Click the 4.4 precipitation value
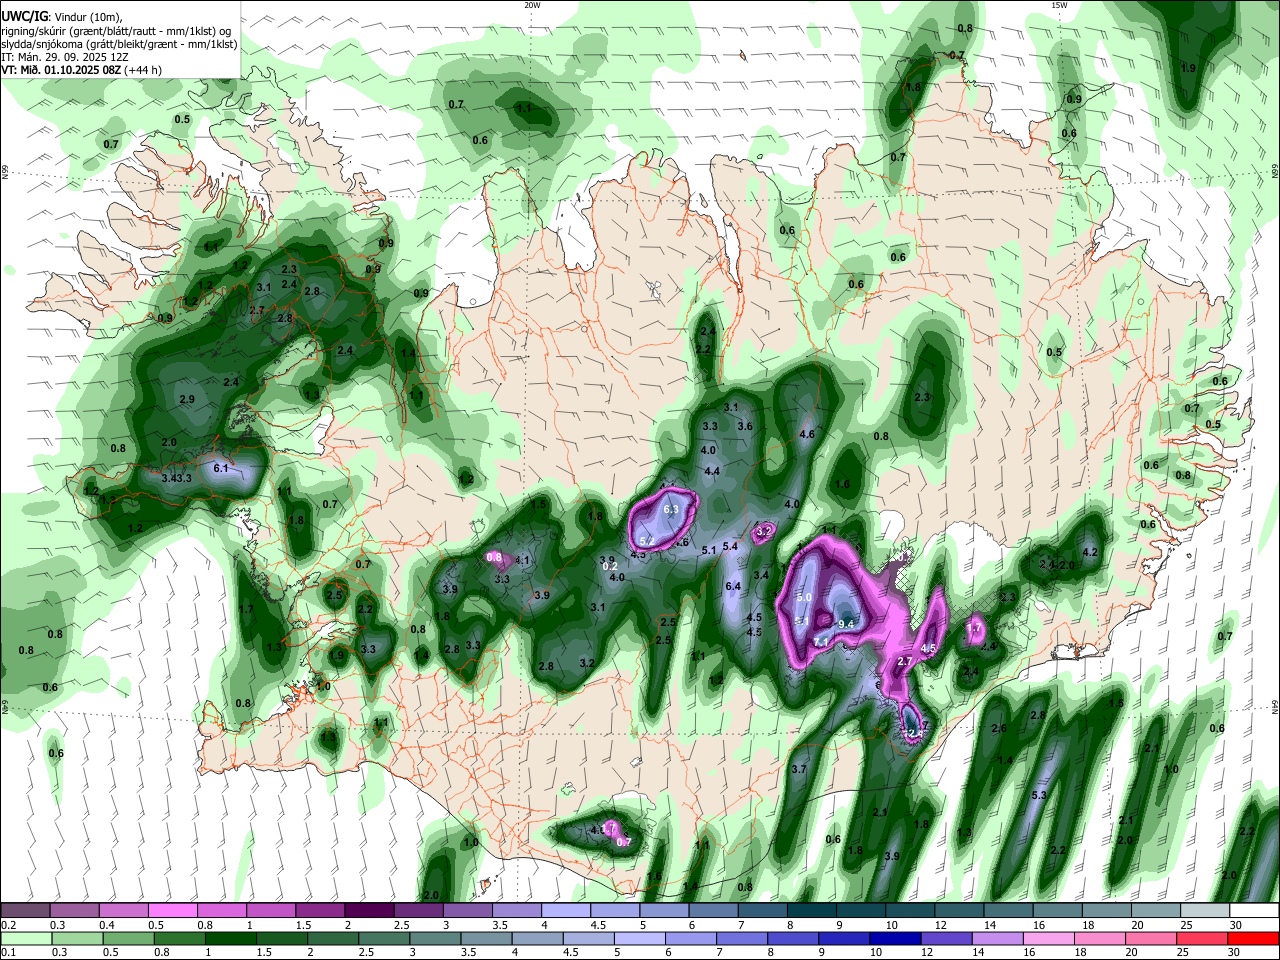This screenshot has width=1280, height=960. (712, 471)
